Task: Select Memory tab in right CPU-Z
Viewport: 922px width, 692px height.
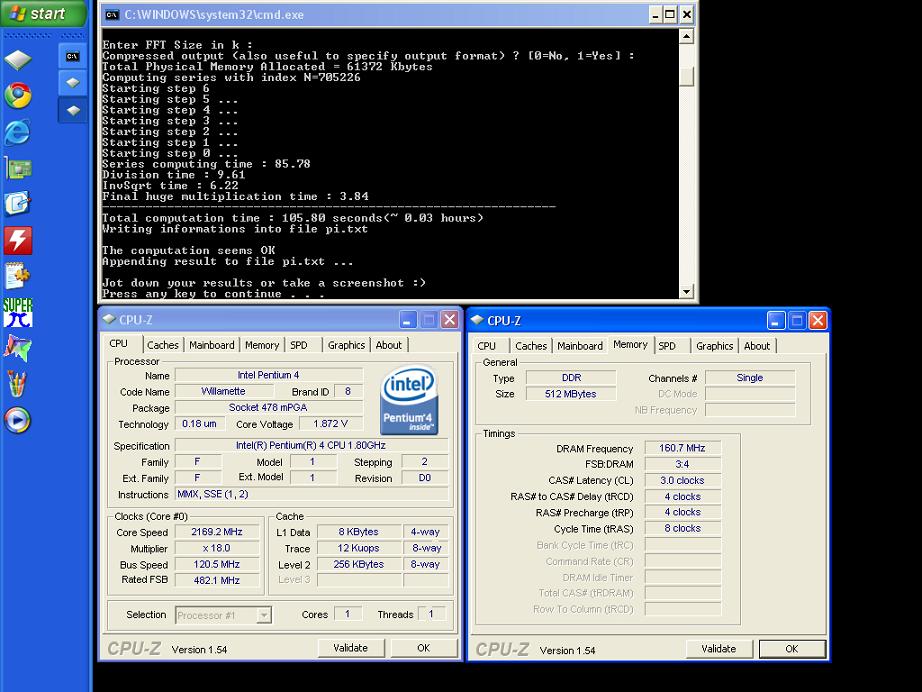Action: point(630,345)
